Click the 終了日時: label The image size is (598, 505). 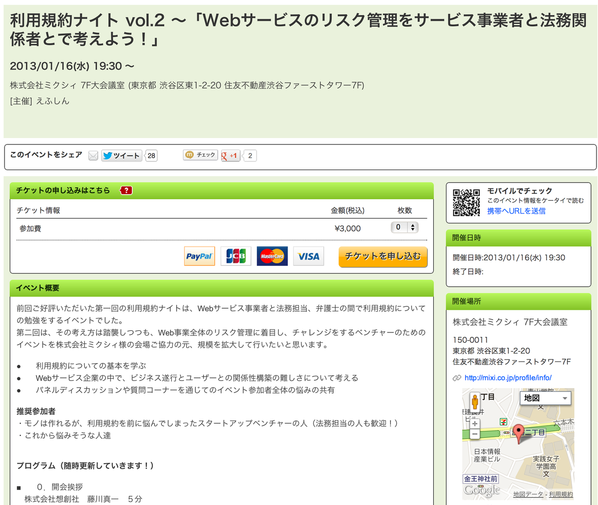468,272
